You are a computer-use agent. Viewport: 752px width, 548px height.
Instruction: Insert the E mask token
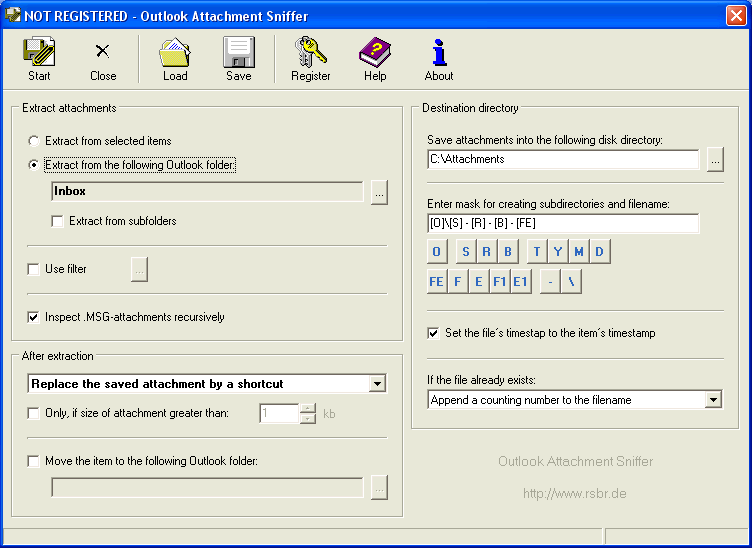pos(479,281)
